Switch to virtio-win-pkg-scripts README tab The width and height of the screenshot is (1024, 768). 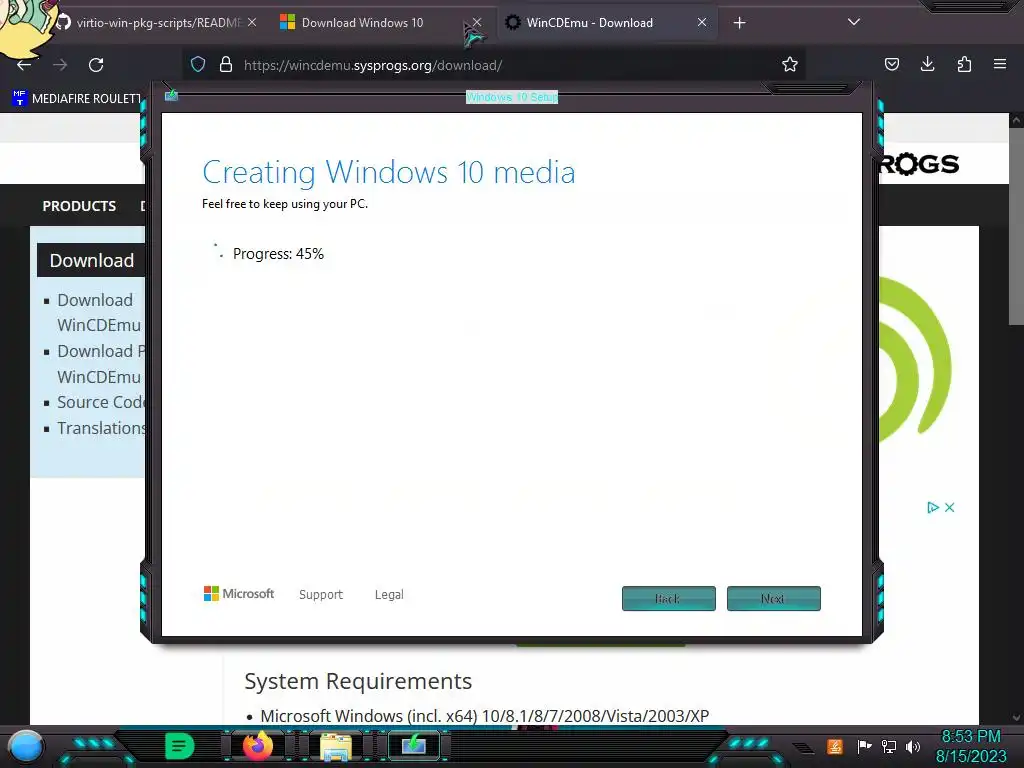[158, 23]
